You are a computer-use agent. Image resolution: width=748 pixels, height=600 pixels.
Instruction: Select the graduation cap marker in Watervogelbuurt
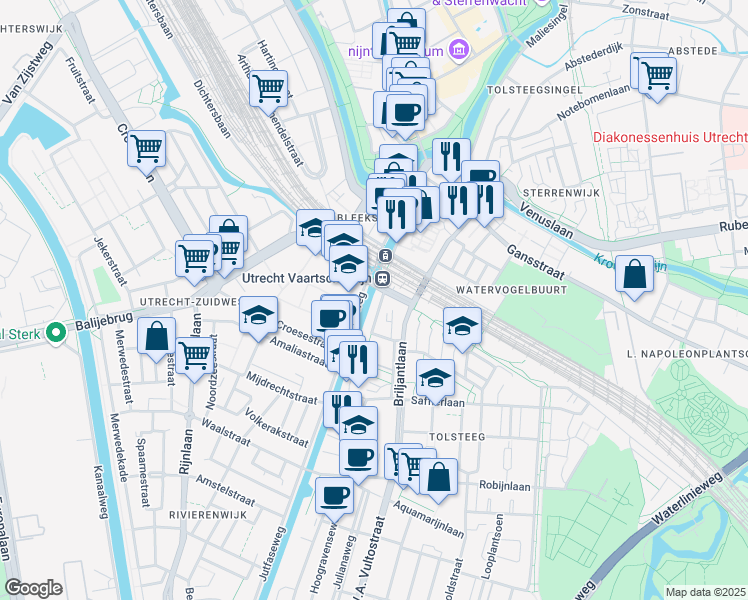(462, 326)
